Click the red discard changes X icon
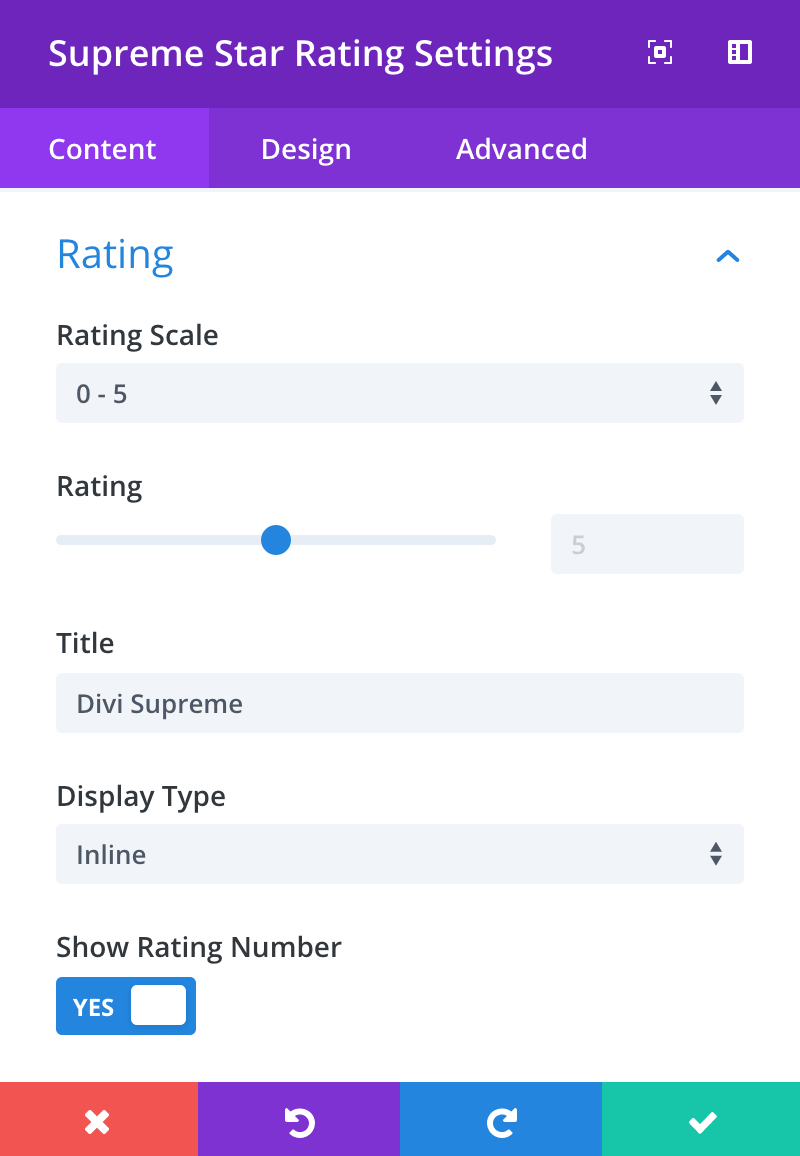 pos(98,1122)
